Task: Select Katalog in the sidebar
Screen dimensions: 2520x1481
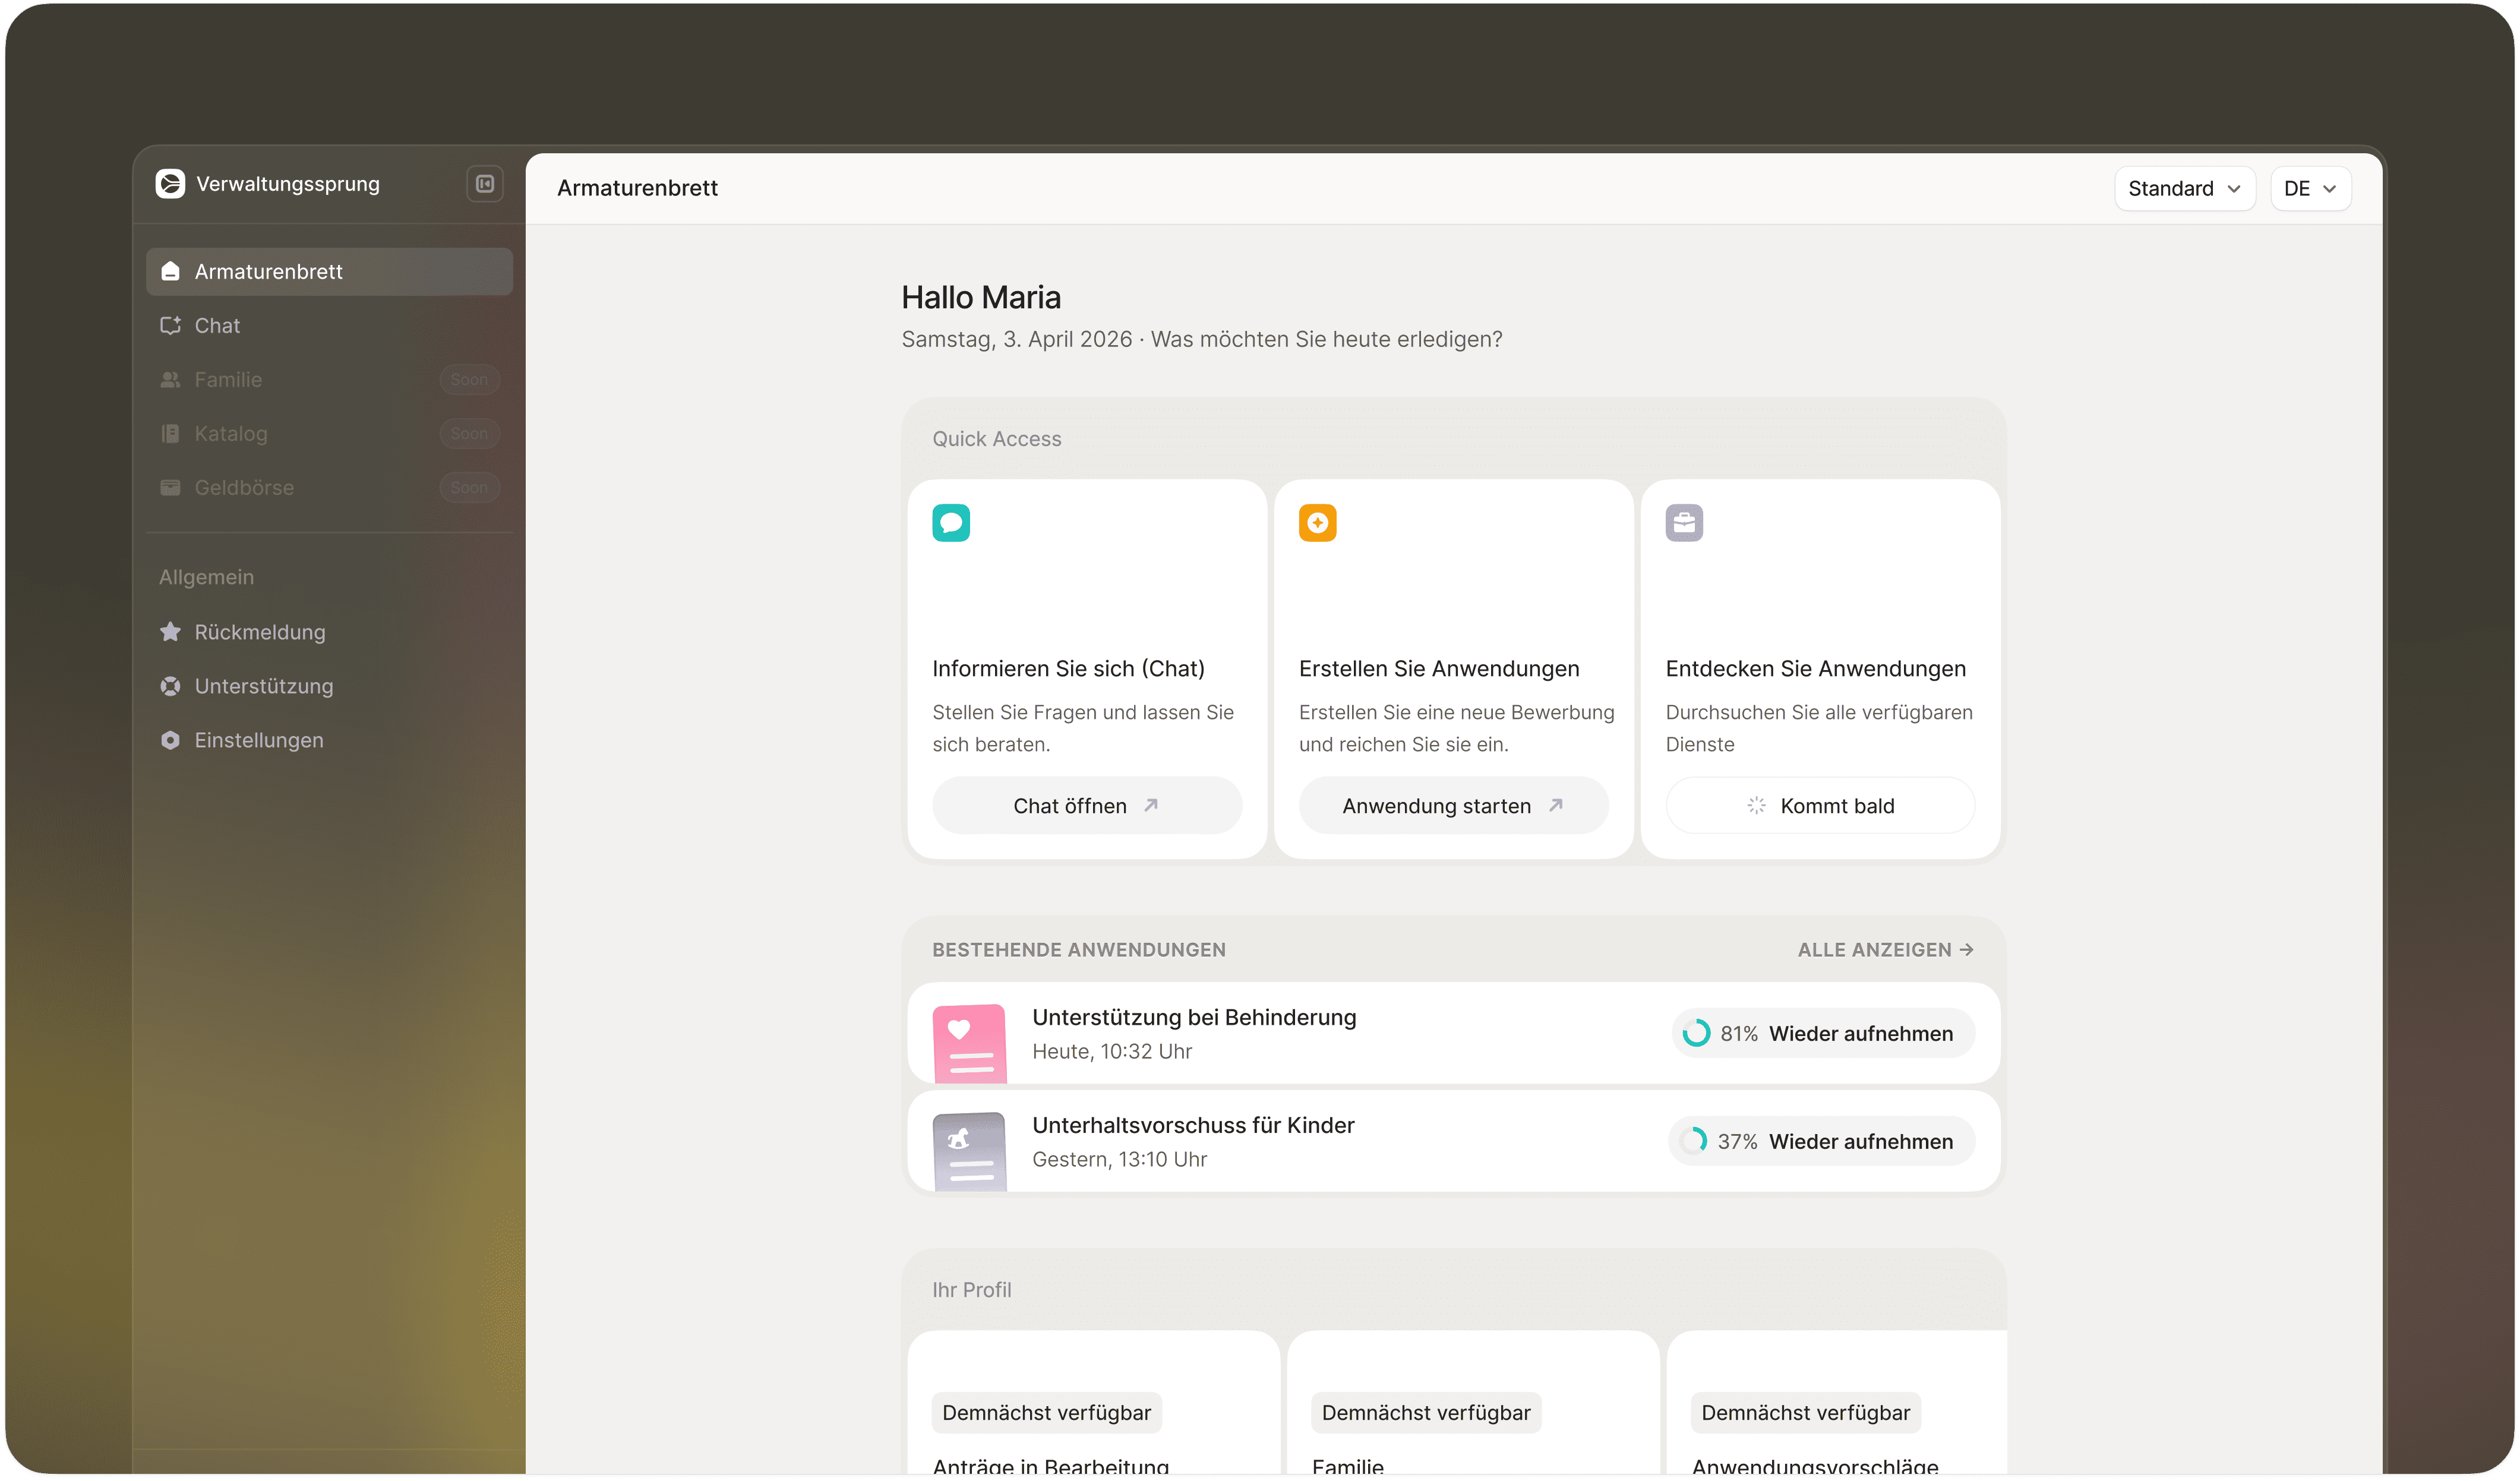Action: pyautogui.click(x=231, y=434)
